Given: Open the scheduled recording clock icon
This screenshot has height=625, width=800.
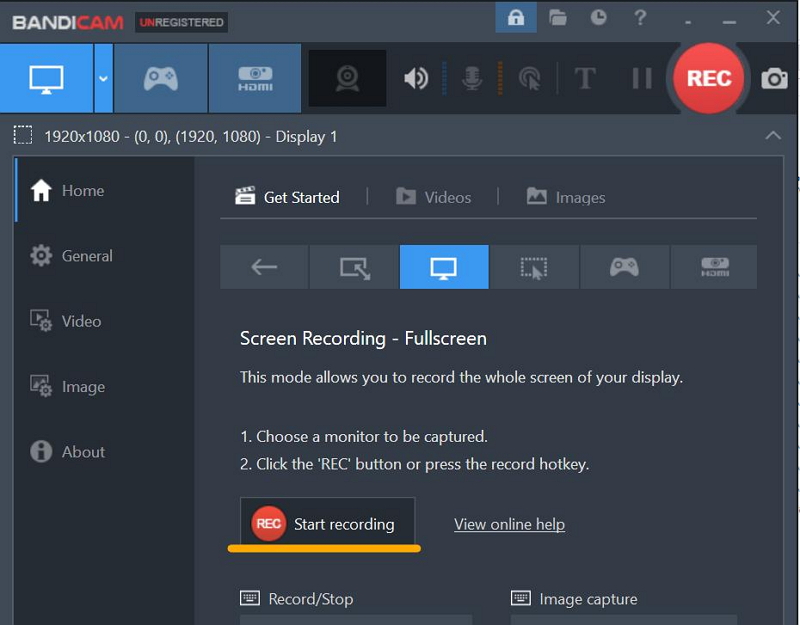Looking at the screenshot, I should click(598, 17).
